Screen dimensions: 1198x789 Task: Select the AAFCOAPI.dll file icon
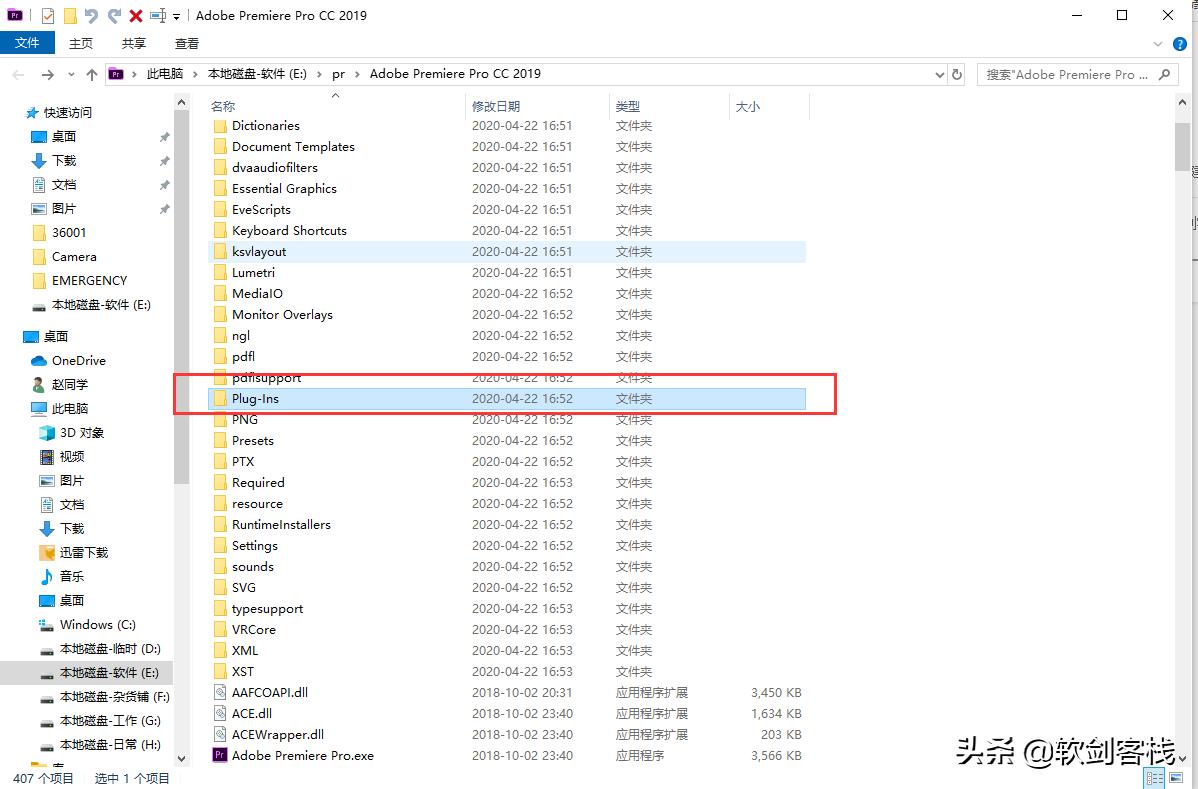coord(220,693)
